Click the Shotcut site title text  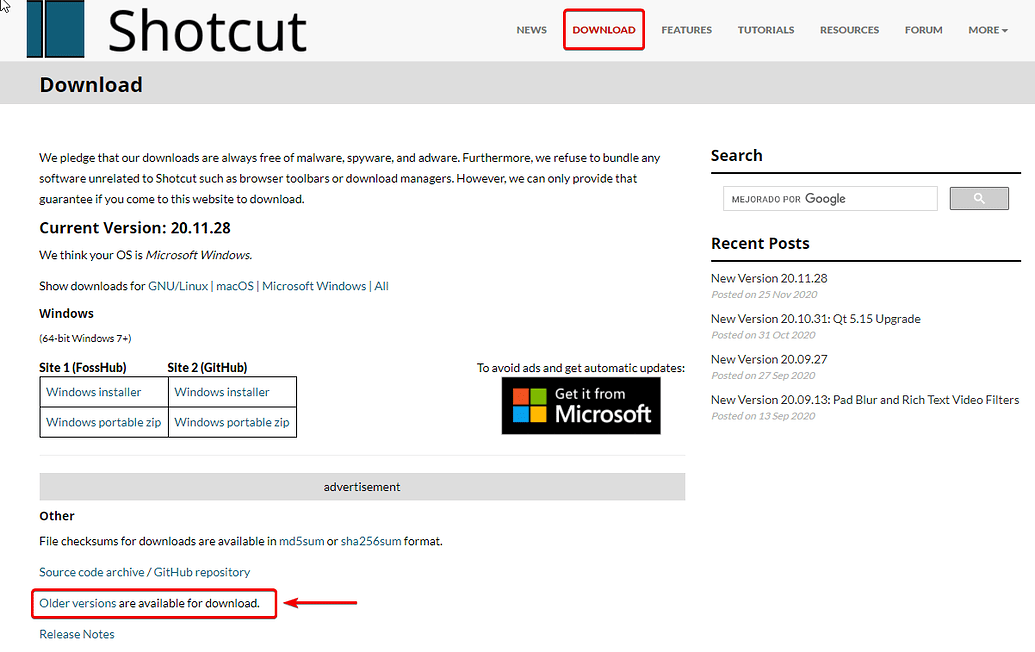click(x=207, y=31)
